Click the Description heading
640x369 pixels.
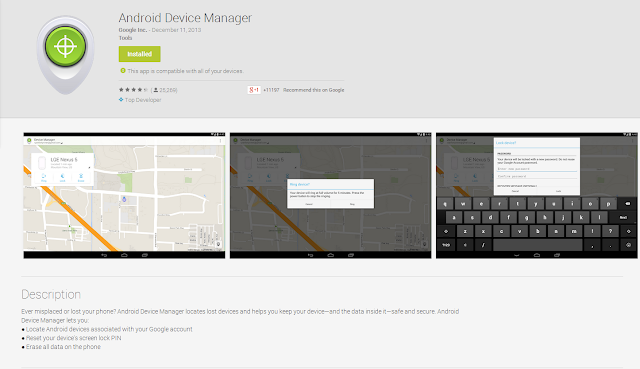pos(51,294)
